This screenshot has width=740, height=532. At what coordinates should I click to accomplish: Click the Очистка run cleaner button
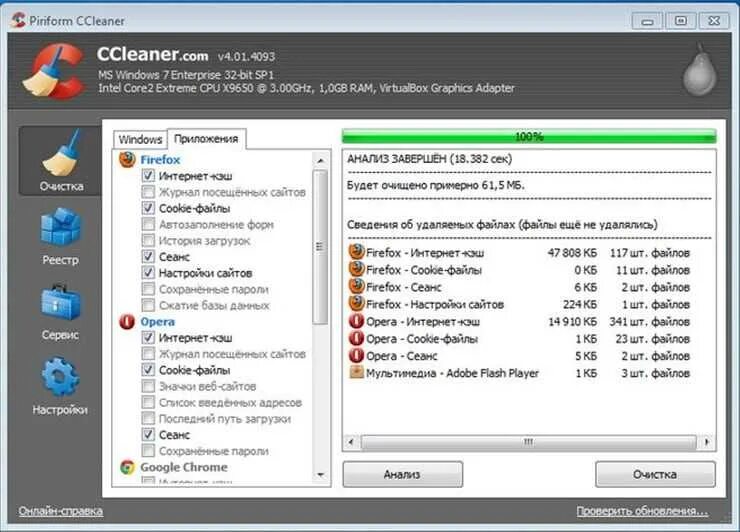(655, 474)
